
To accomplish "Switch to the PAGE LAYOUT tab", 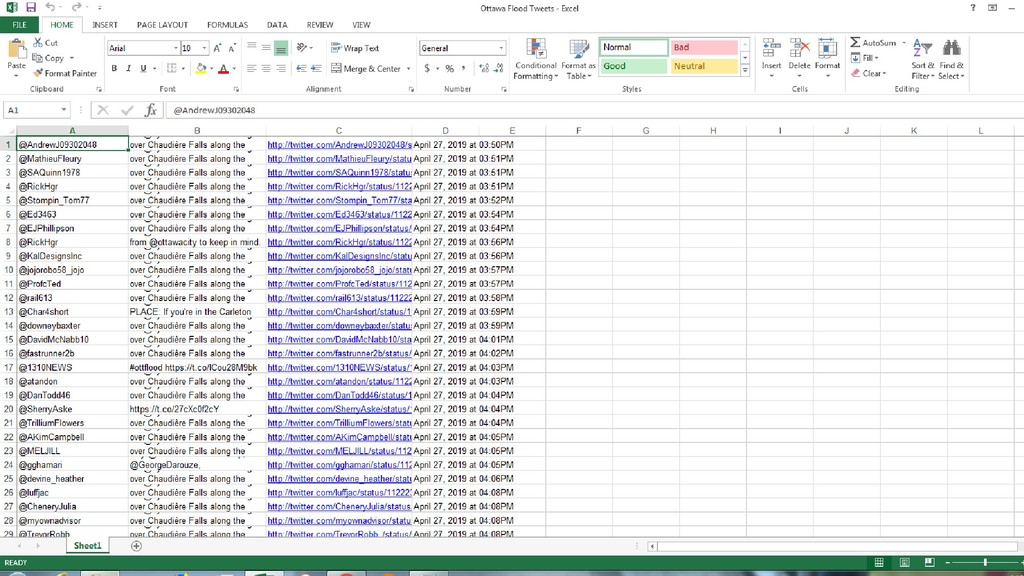I will point(162,25).
